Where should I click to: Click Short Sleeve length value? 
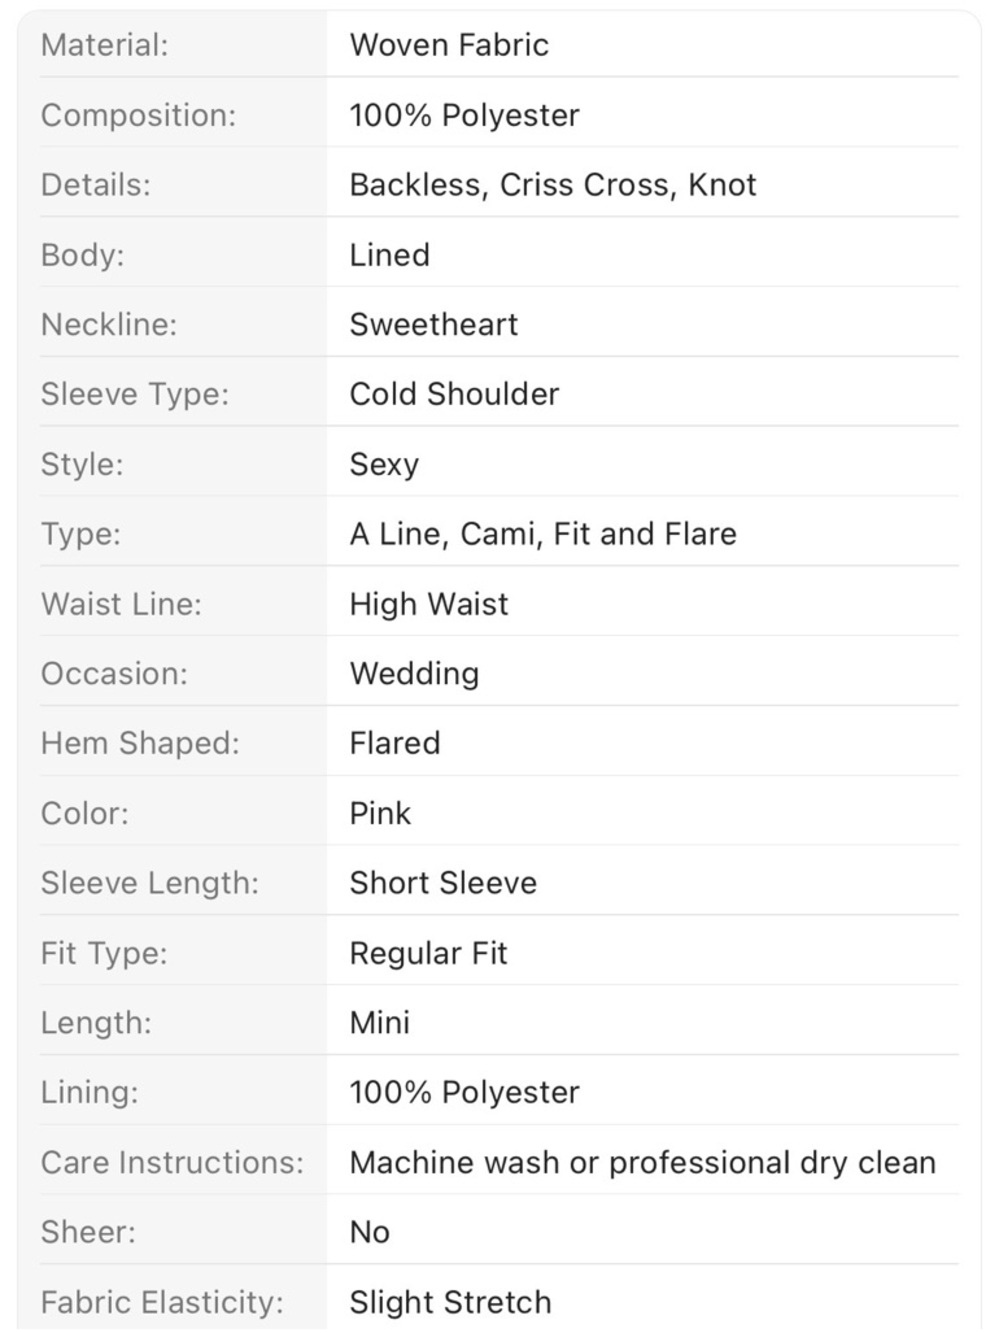pos(443,883)
